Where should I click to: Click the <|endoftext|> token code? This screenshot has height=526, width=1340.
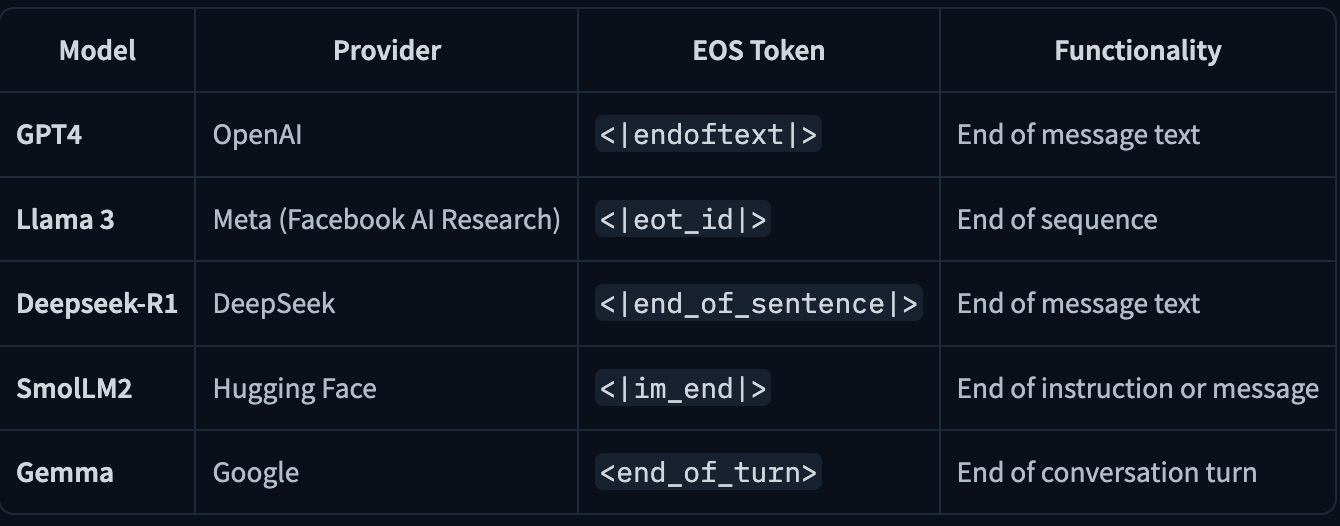(708, 135)
